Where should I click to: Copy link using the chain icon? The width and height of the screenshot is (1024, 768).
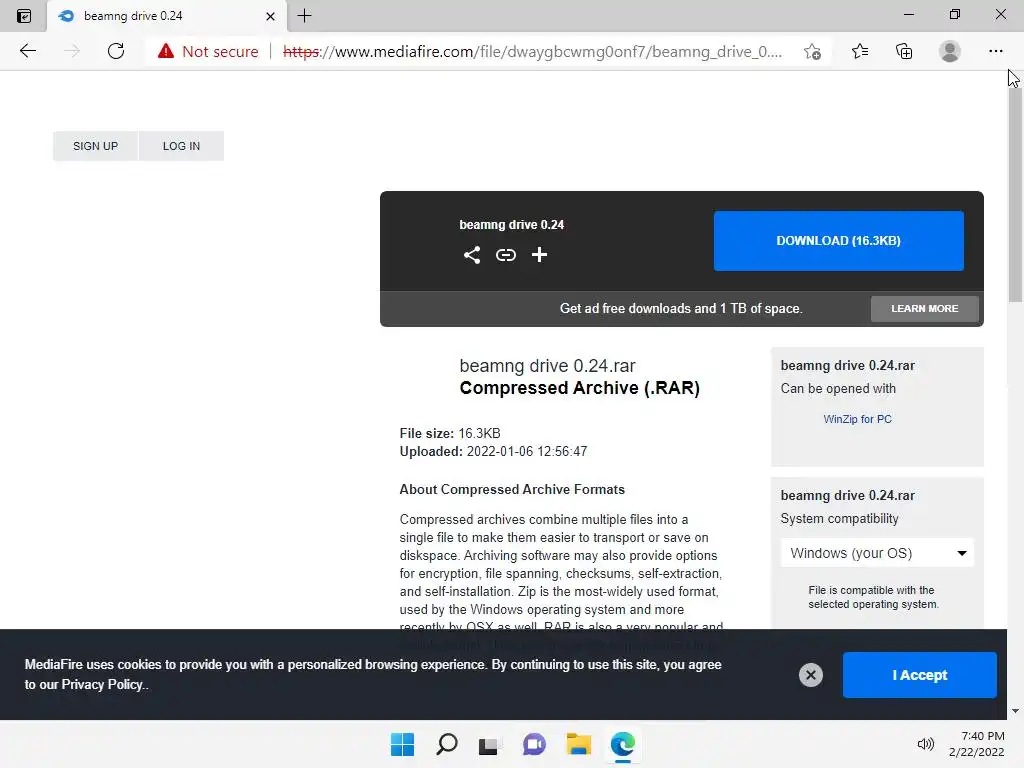point(505,255)
